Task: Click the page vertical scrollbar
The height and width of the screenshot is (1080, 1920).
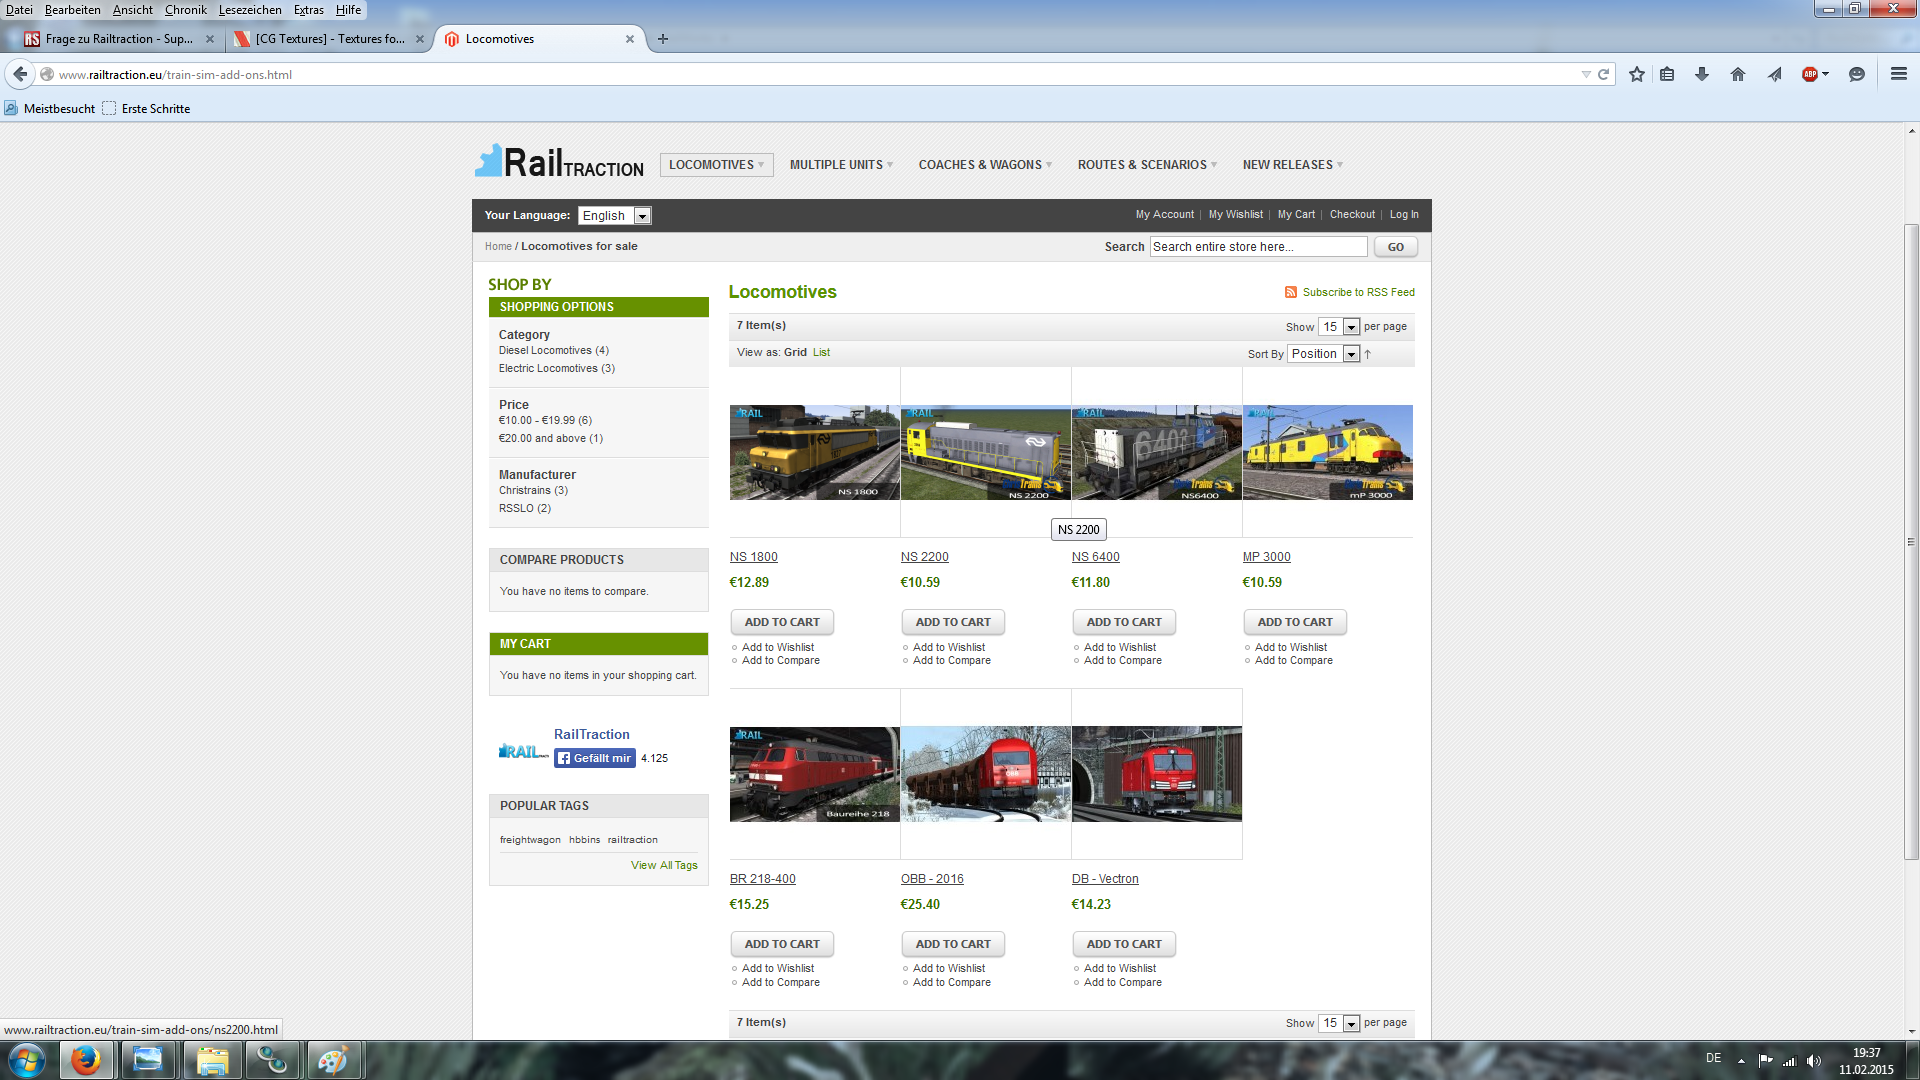Action: click(1911, 540)
